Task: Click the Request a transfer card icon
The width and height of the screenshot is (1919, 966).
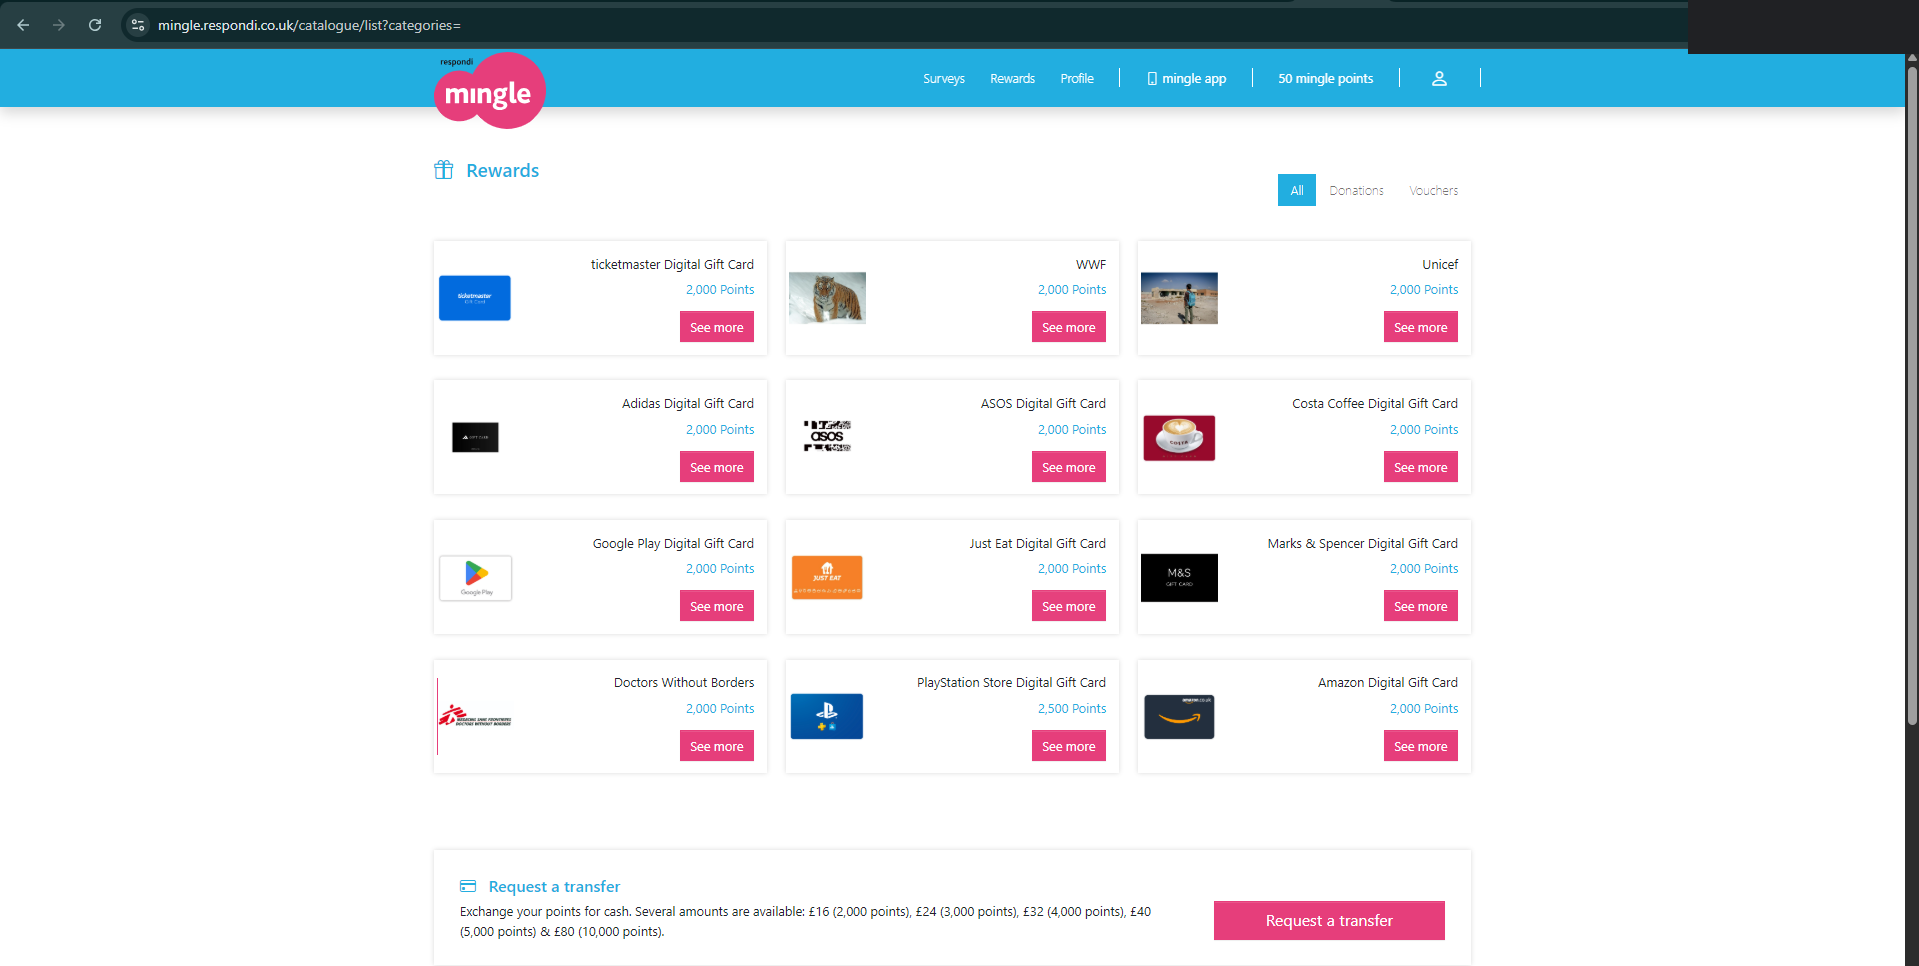Action: point(468,886)
